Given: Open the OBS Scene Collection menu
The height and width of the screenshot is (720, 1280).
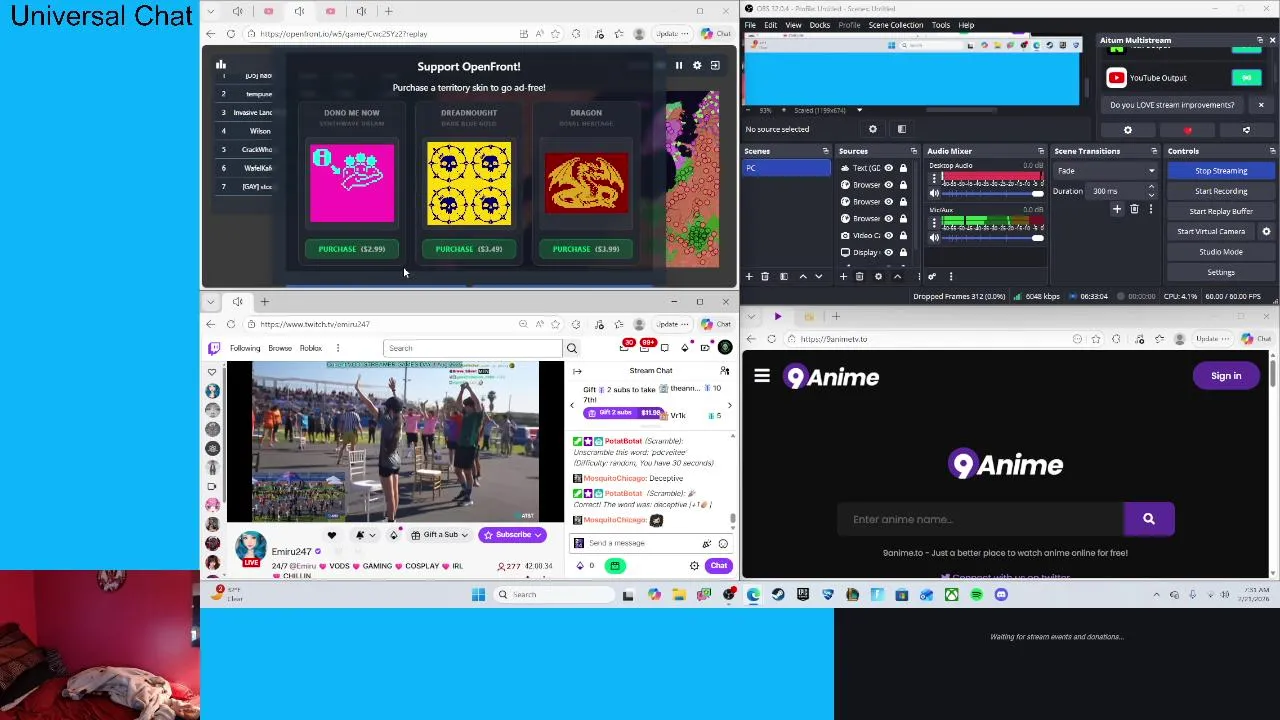Looking at the screenshot, I should pyautogui.click(x=896, y=25).
